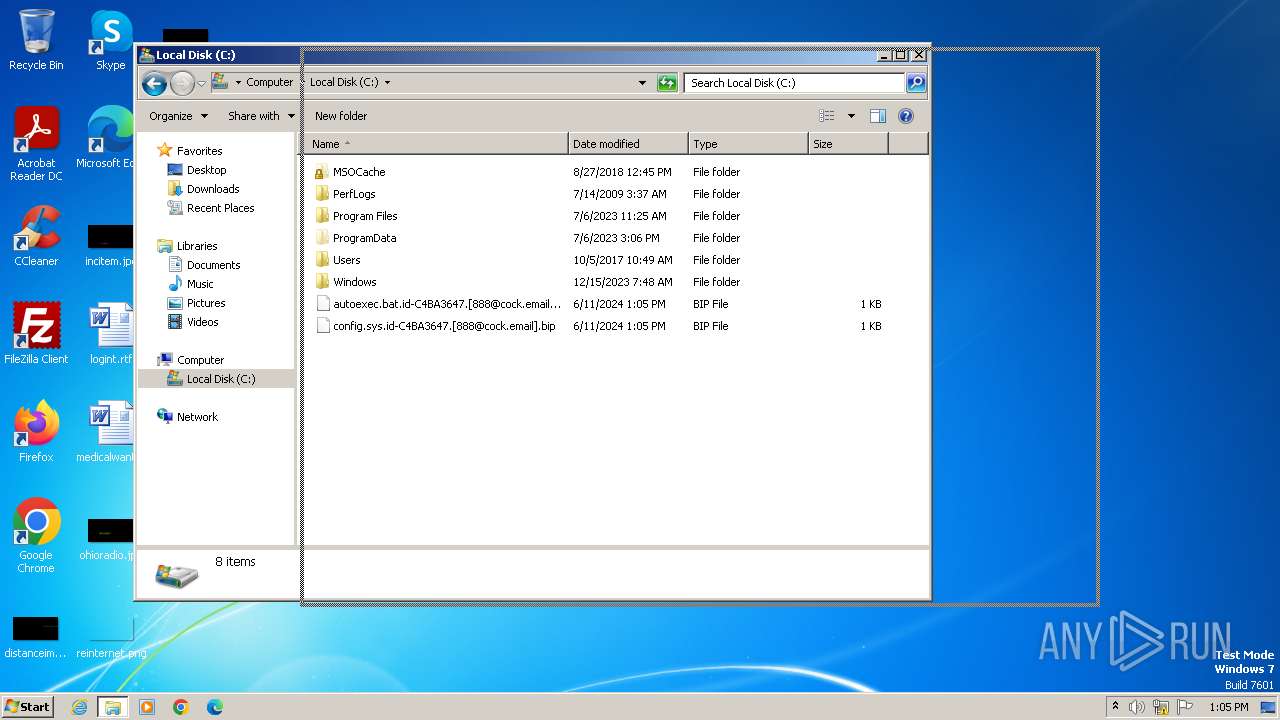Open Skype desktop shortcut
Viewport: 1280px width, 720px height.
pos(110,41)
